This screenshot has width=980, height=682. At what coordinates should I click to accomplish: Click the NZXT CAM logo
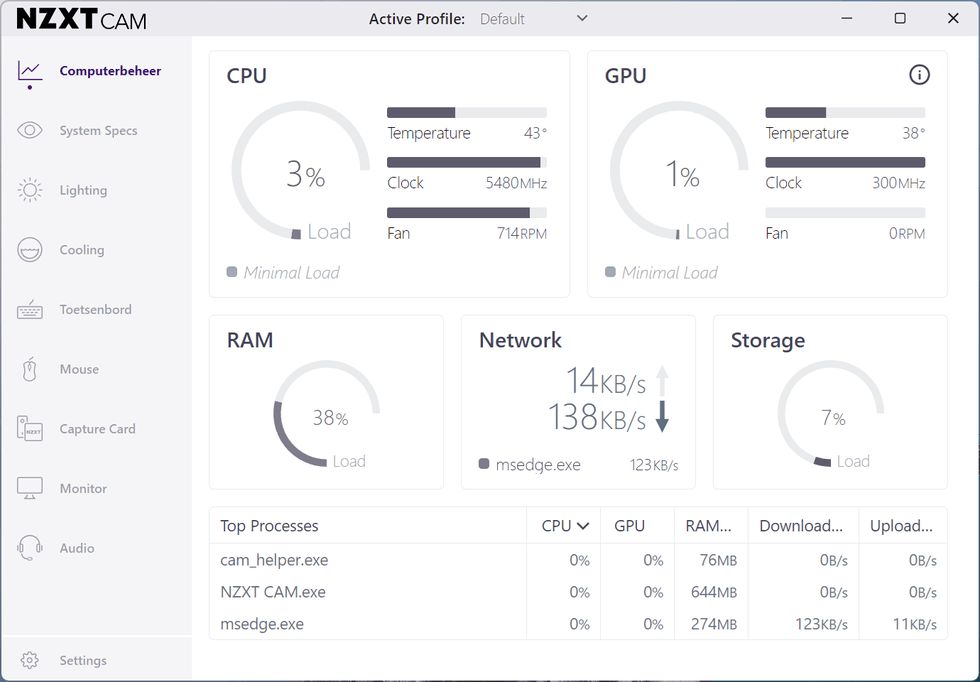pos(81,19)
